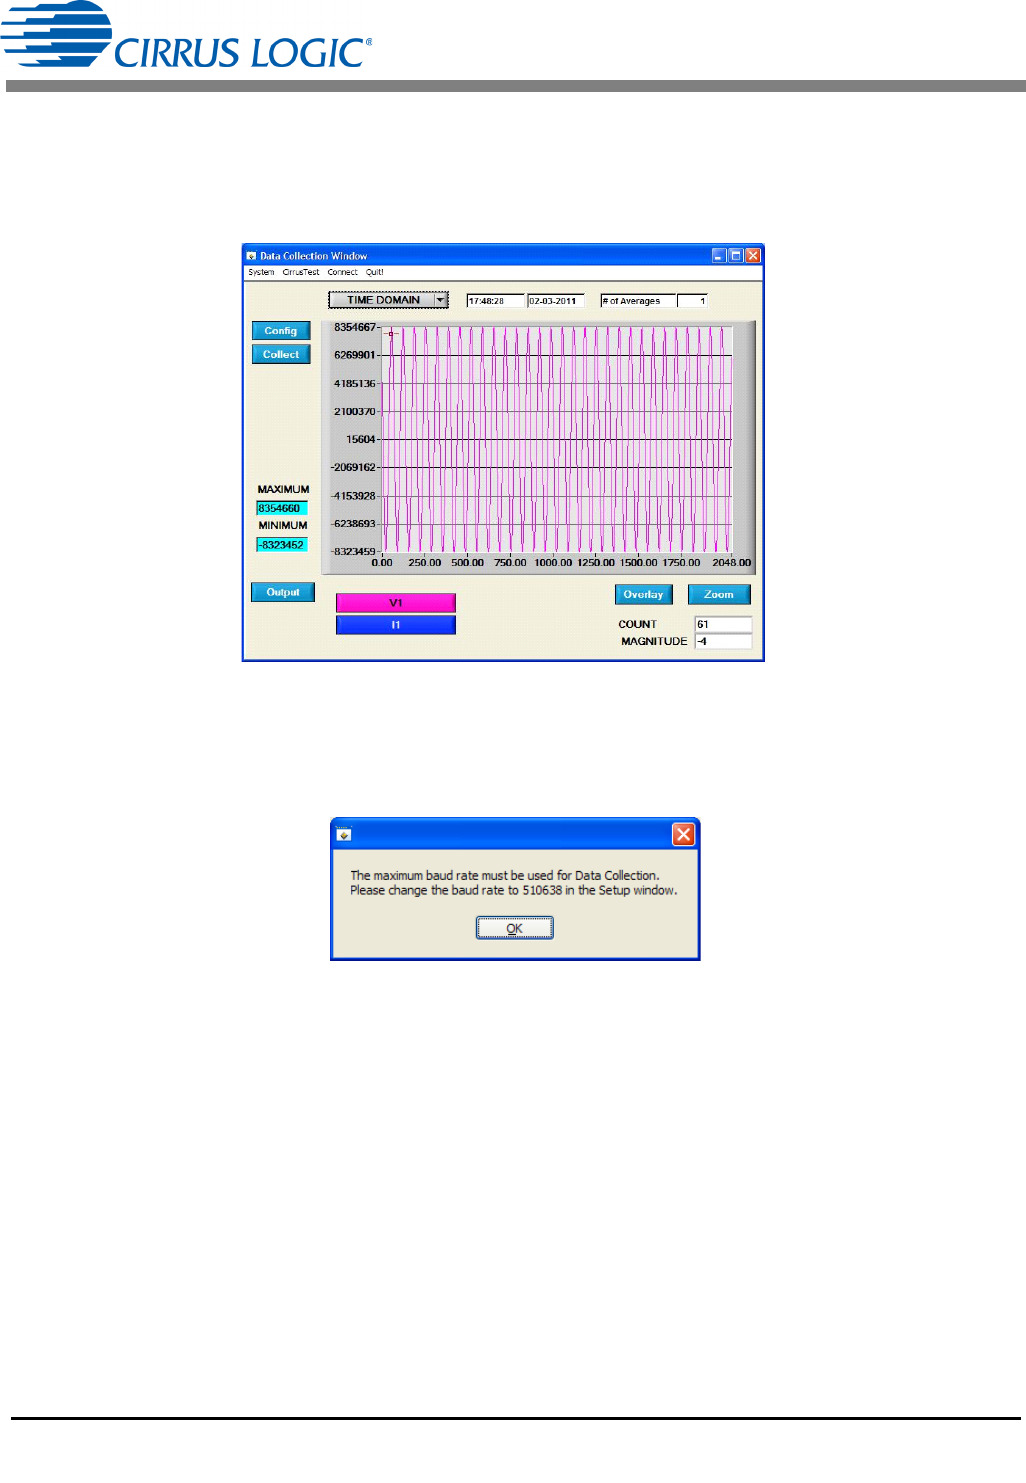Viewport: 1026px width, 1483px height.
Task: Minimize the Data Collection Window
Action: [719, 256]
